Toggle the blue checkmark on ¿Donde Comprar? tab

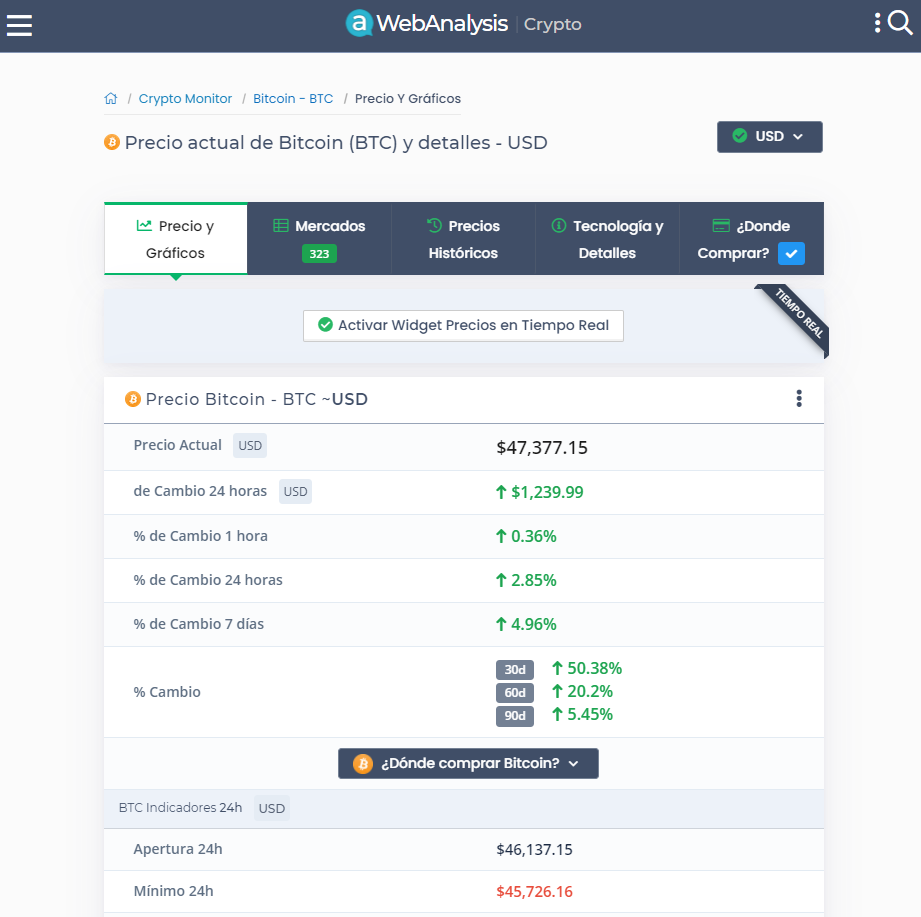pos(791,254)
